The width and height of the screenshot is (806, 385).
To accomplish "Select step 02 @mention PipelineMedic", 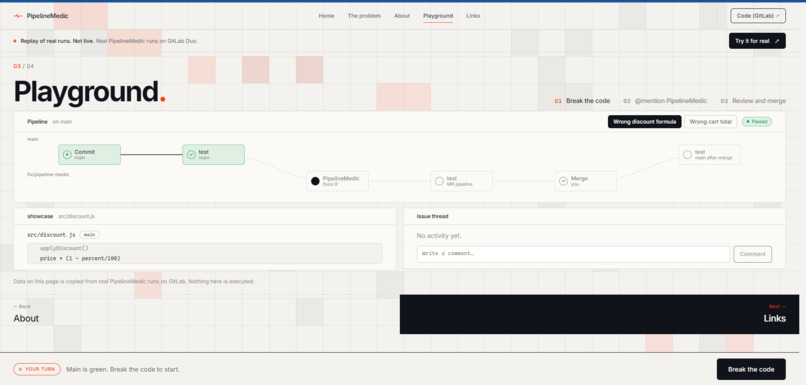I will click(x=665, y=101).
